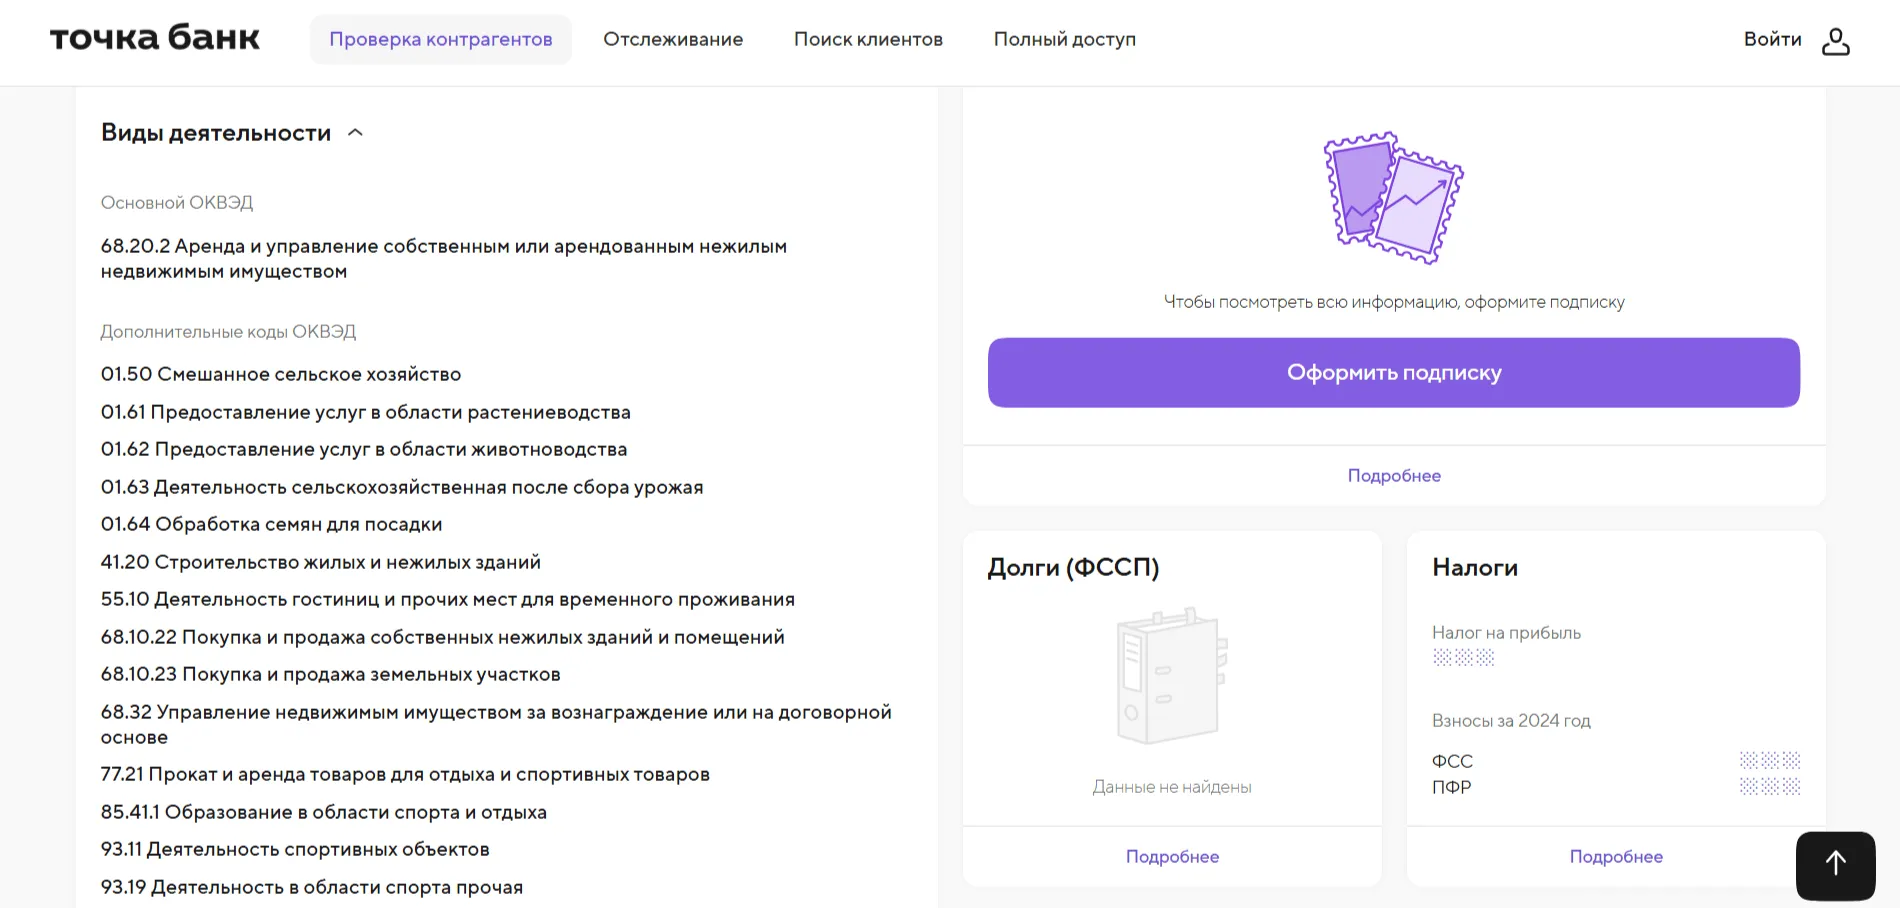Select the Проверка контрагентов tab

click(440, 39)
